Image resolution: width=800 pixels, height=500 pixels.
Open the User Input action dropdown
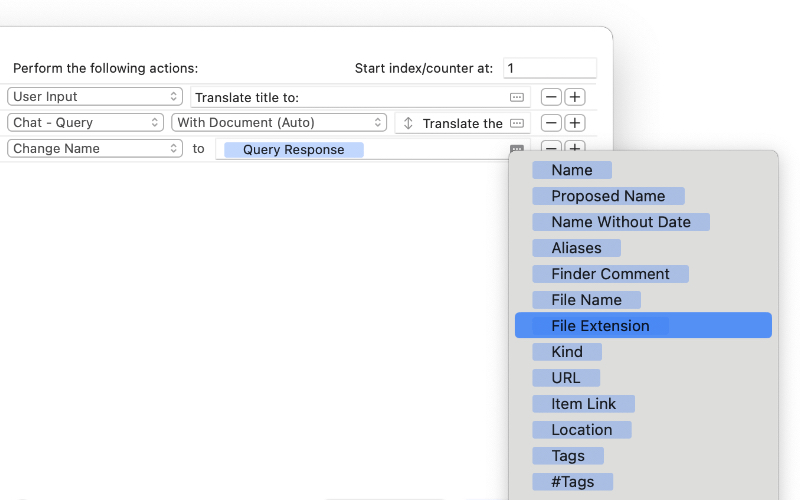point(94,97)
